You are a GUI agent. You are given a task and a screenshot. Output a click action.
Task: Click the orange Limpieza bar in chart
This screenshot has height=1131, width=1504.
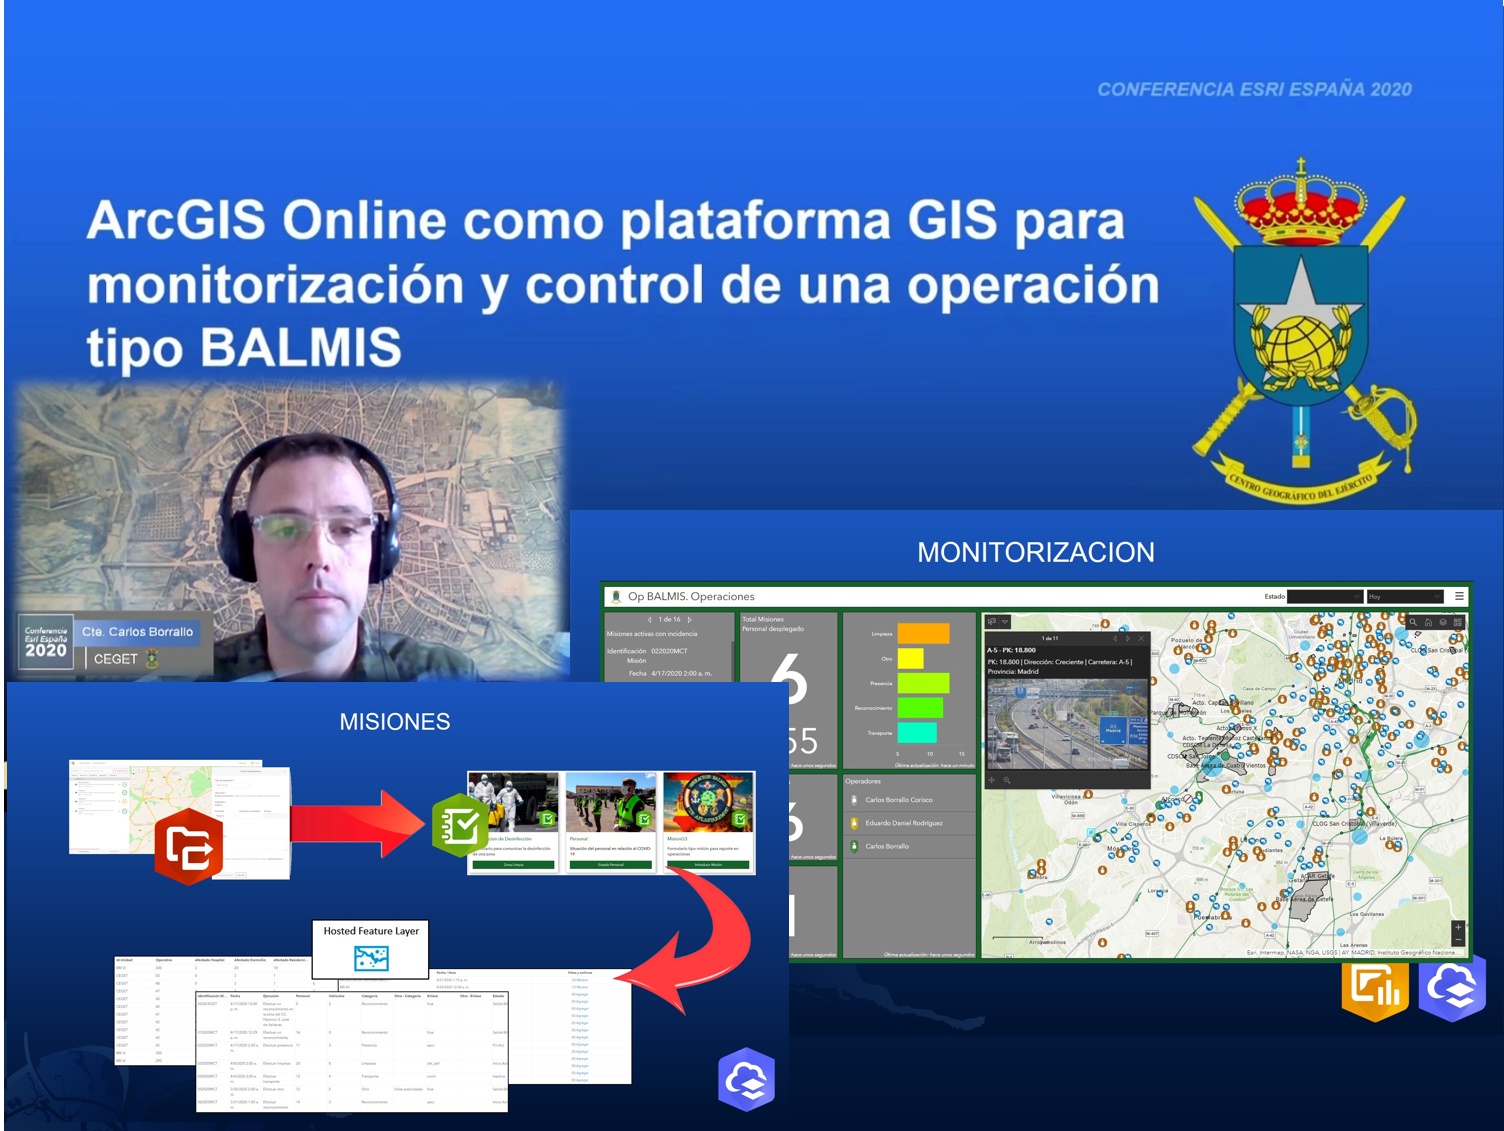tap(923, 633)
